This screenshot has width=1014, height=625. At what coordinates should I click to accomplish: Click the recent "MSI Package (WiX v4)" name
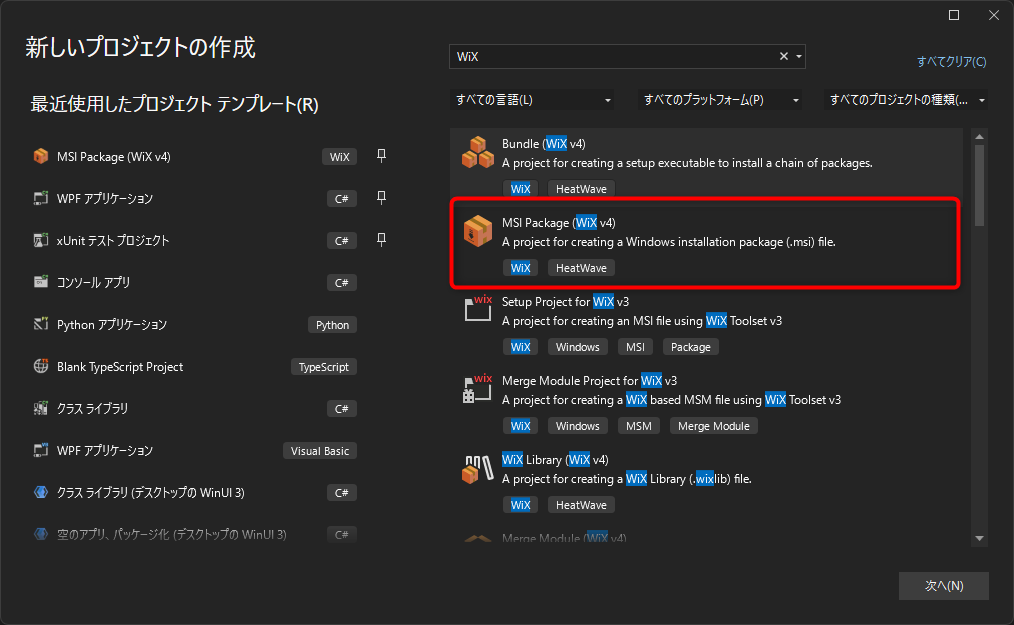pos(114,157)
